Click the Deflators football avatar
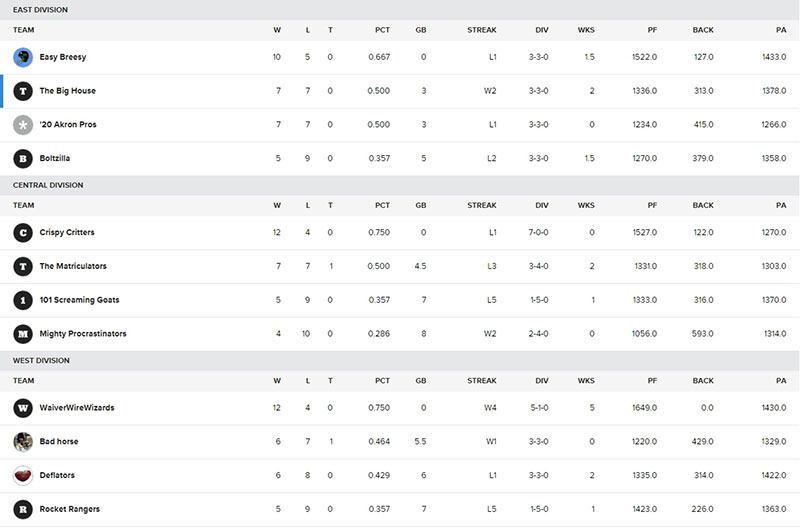 (23, 475)
